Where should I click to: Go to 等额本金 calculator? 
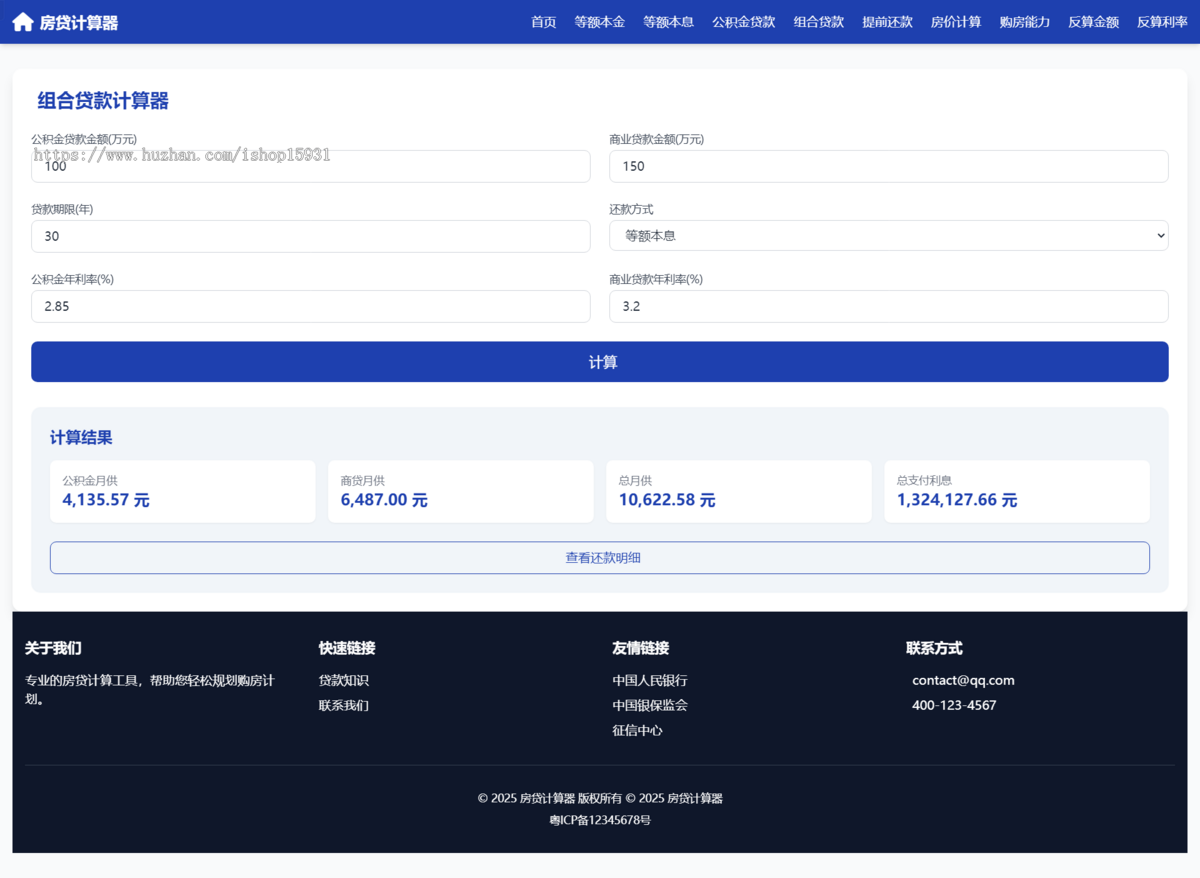point(600,22)
